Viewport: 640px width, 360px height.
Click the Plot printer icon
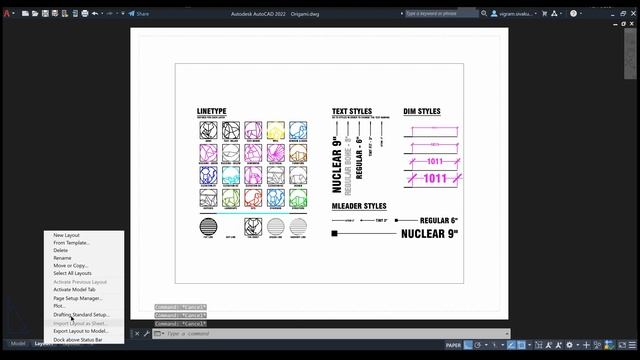tap(84, 13)
